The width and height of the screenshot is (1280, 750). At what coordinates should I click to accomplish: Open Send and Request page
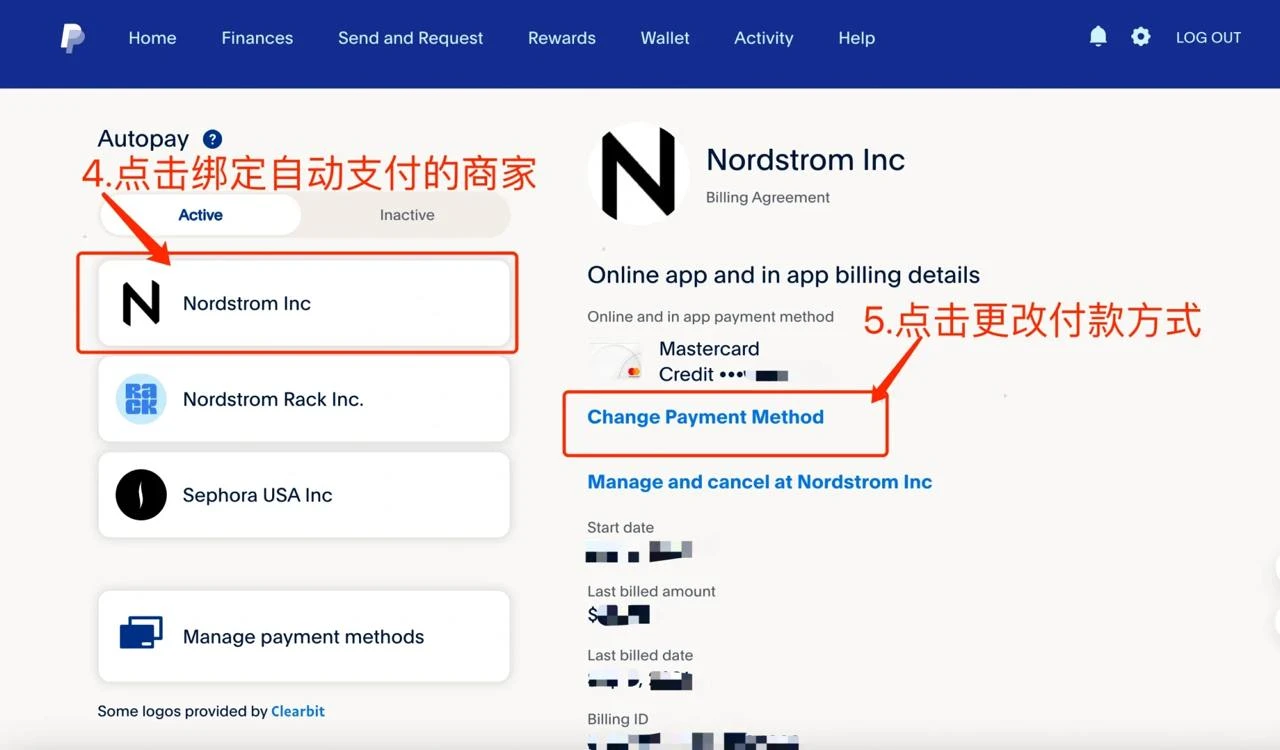click(410, 38)
